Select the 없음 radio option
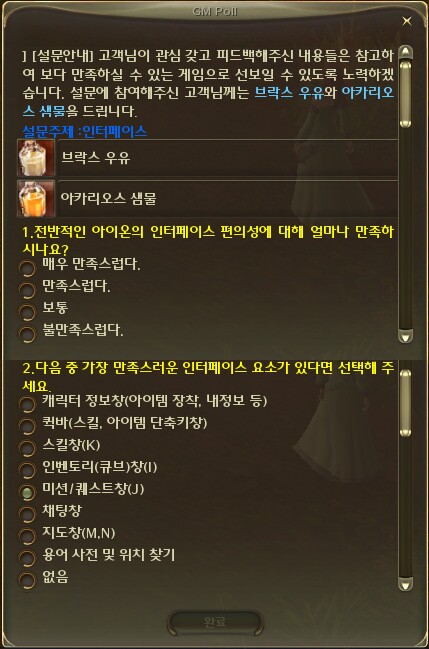This screenshot has width=429, height=649. pyautogui.click(x=27, y=580)
